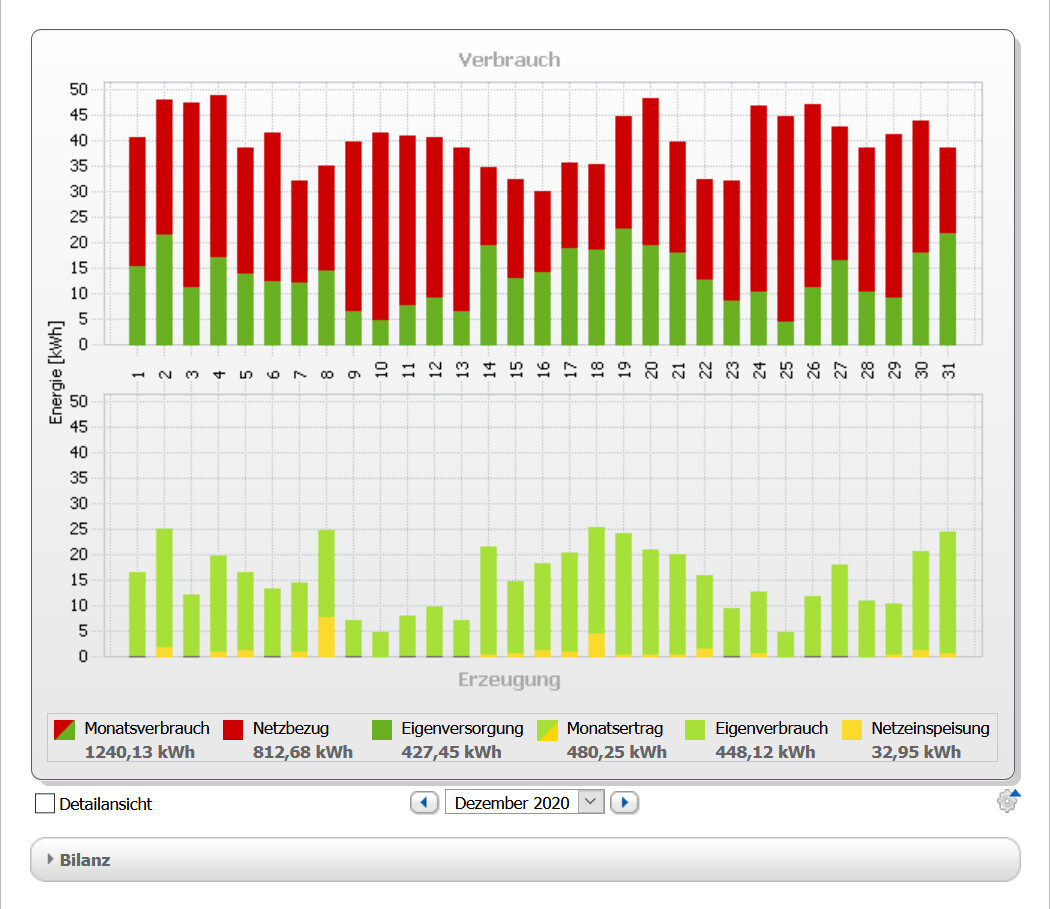Click the Netzbezug red color swatch
Viewport: 1050px width, 909px height.
[234, 730]
